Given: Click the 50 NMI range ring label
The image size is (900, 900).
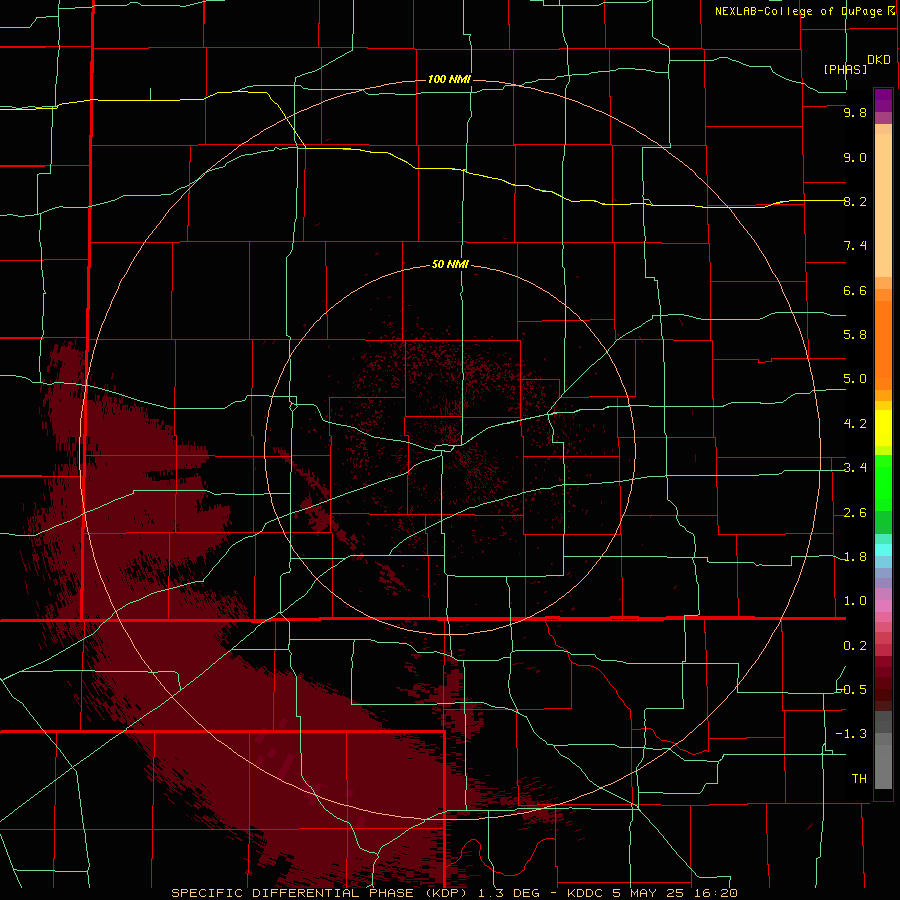Looking at the screenshot, I should [450, 264].
